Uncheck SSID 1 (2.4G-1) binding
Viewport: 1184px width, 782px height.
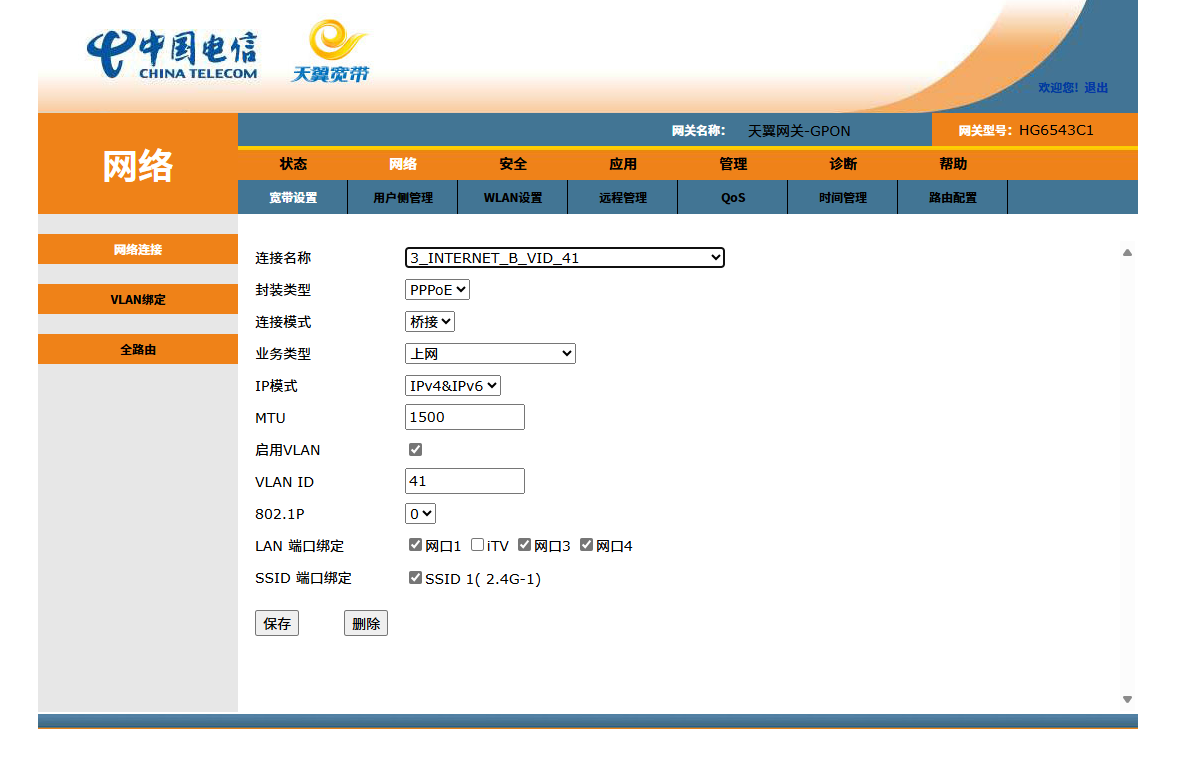tap(415, 578)
